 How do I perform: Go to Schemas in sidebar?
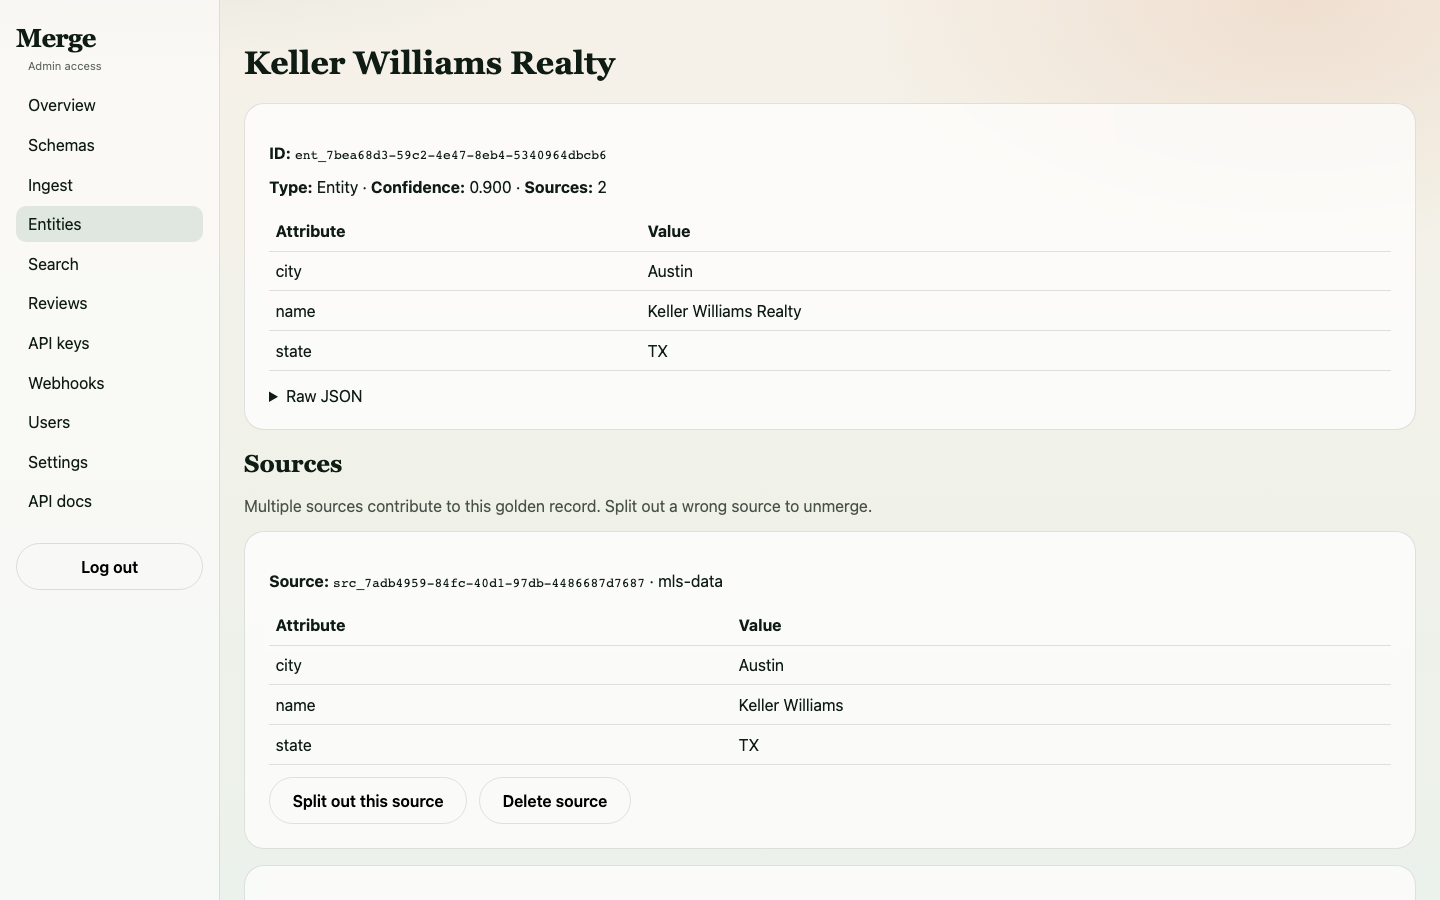pos(109,145)
